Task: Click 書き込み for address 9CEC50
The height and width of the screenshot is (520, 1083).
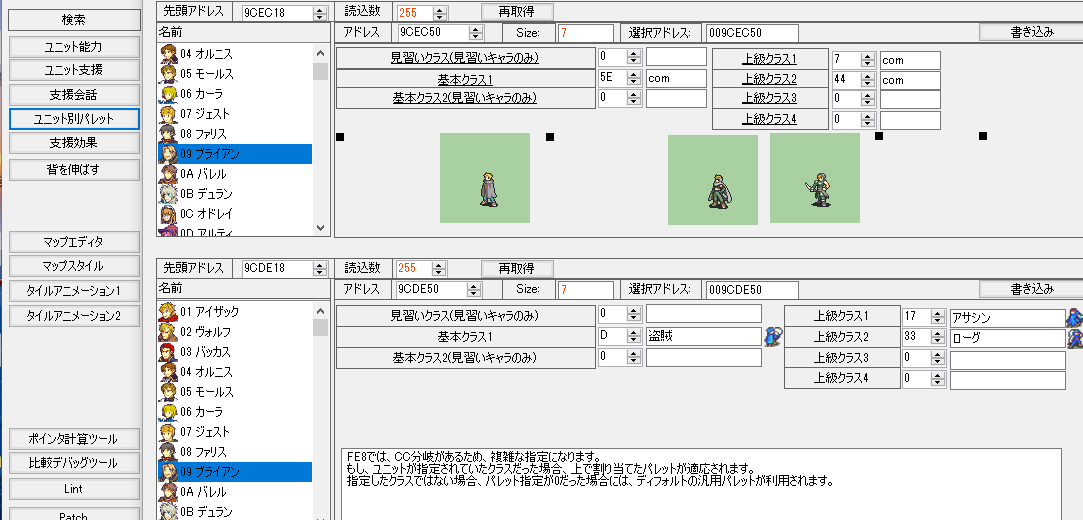Action: click(x=1031, y=32)
